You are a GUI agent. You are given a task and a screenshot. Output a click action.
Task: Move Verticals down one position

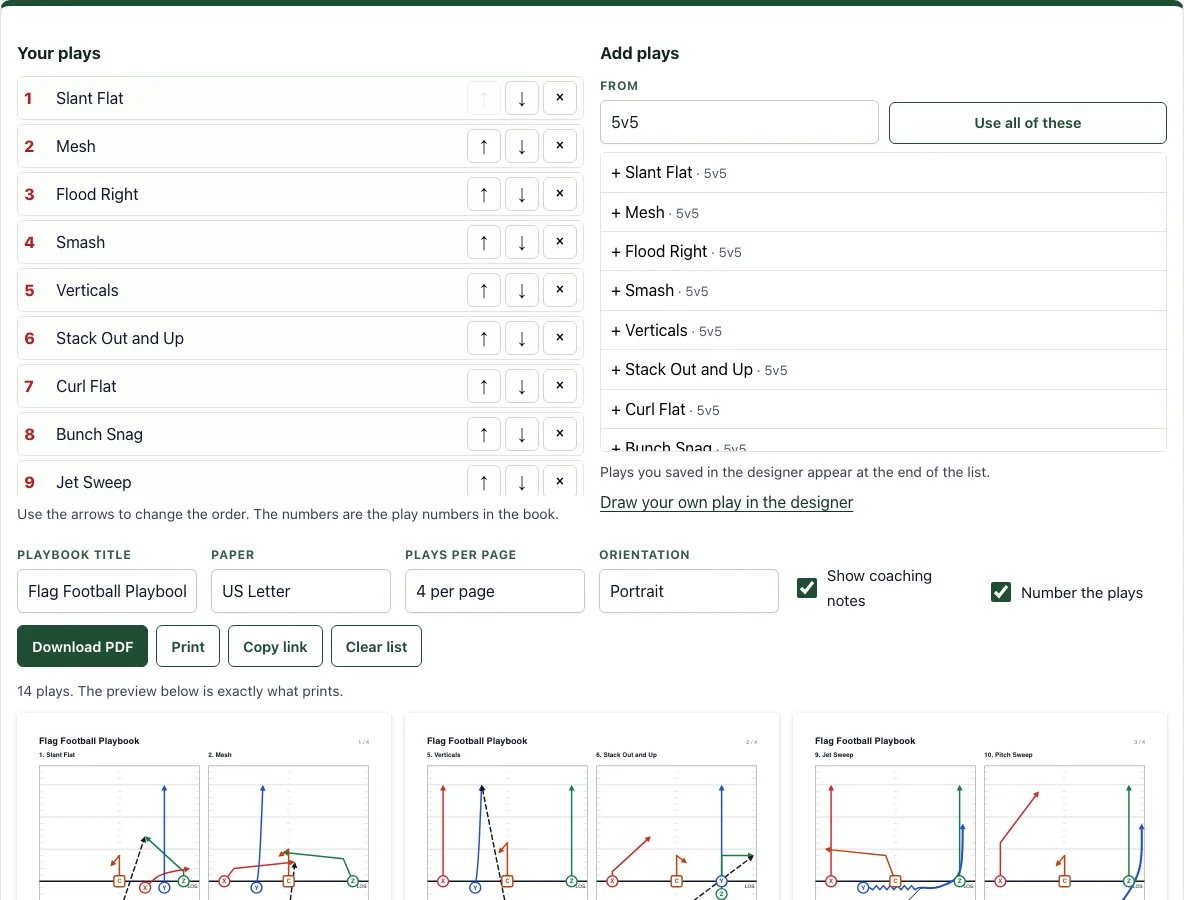(522, 290)
